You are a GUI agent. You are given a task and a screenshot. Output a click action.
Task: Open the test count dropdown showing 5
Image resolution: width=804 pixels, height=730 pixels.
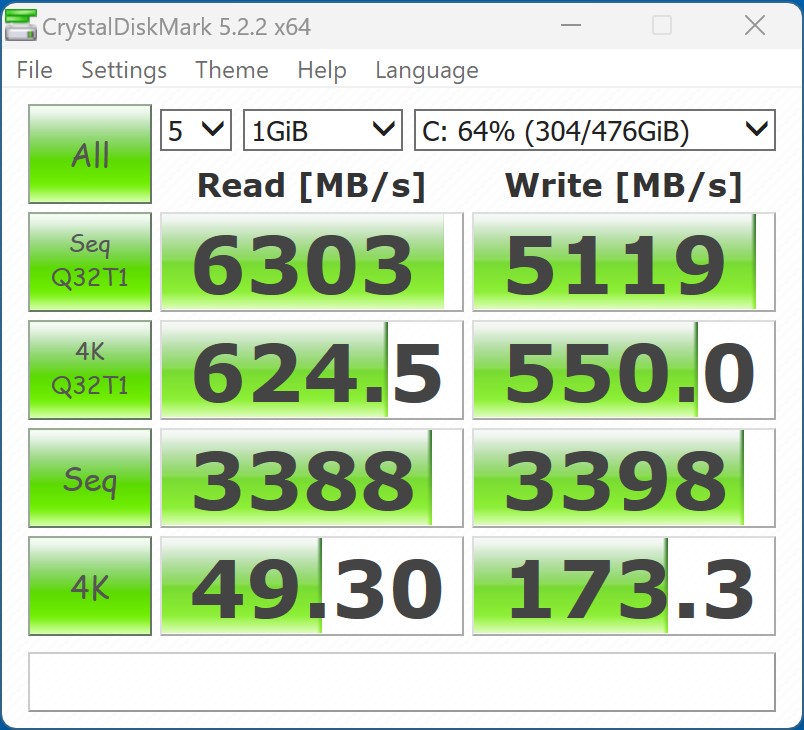(196, 130)
